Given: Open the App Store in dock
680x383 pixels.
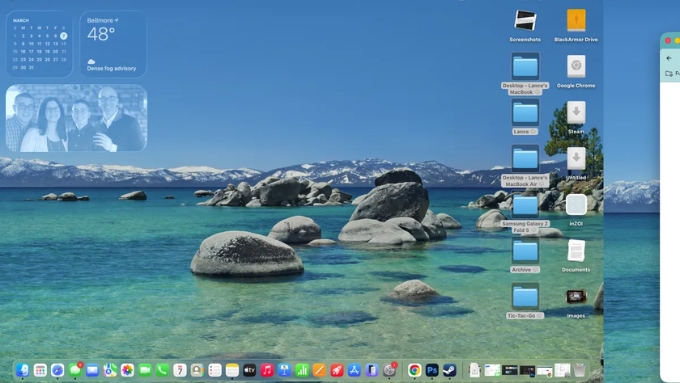Looking at the screenshot, I should coord(354,370).
